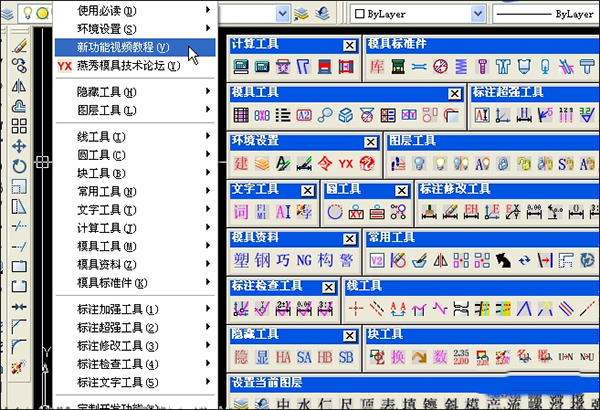Click the 词 icon in 文字工具
600x410 pixels.
tap(241, 212)
